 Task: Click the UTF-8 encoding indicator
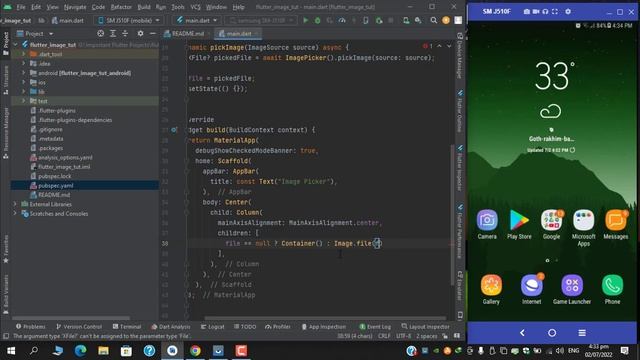tap(403, 336)
